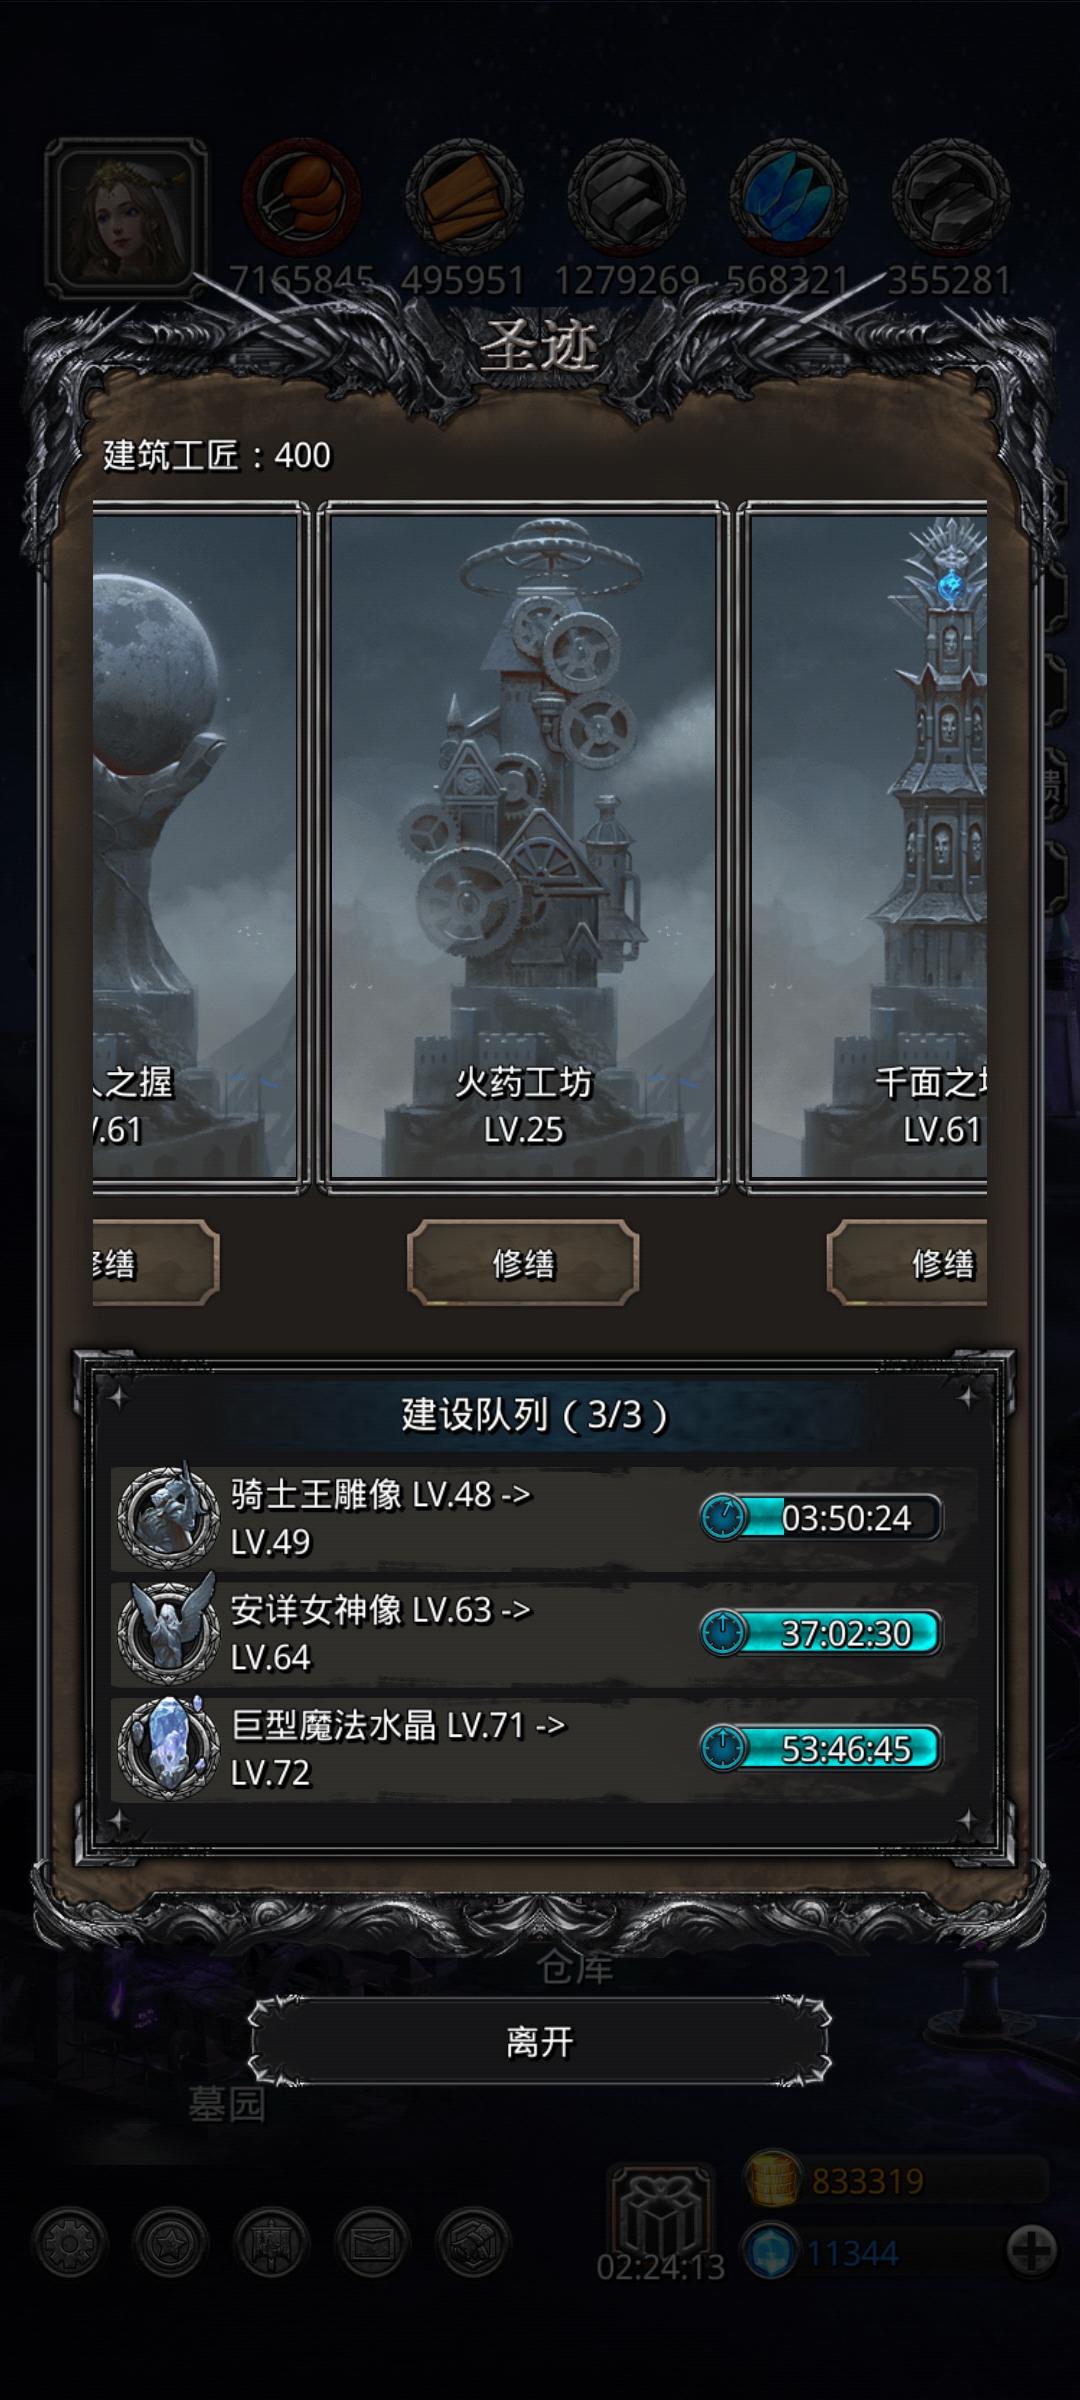Select the 火药工坊 LV.25 card
The image size is (1080, 2400).
[523, 847]
